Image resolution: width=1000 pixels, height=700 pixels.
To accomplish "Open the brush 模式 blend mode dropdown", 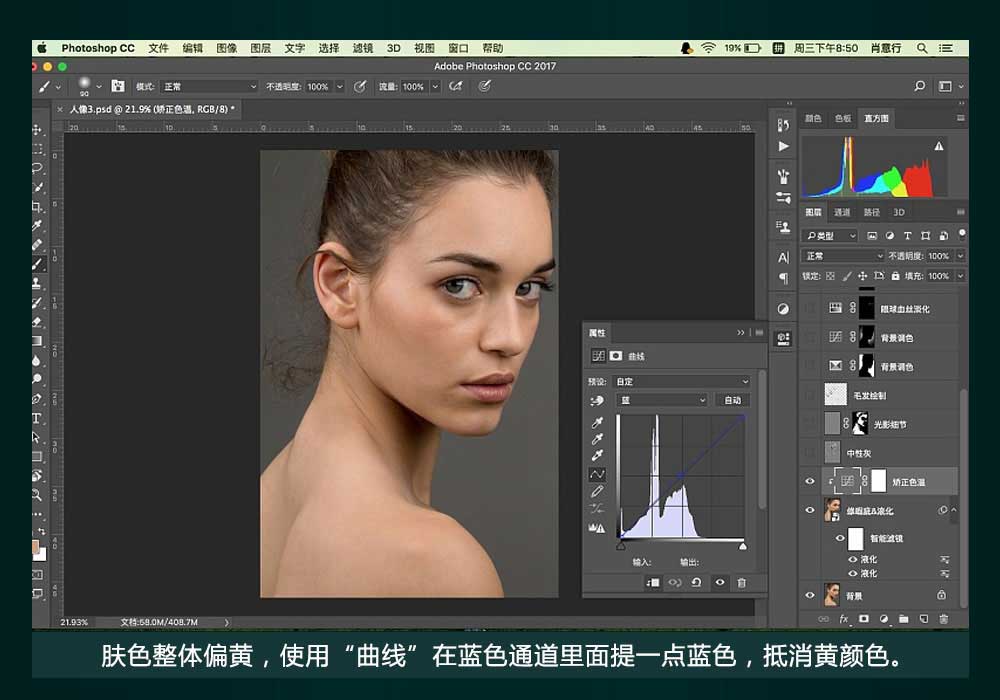I will [x=209, y=87].
